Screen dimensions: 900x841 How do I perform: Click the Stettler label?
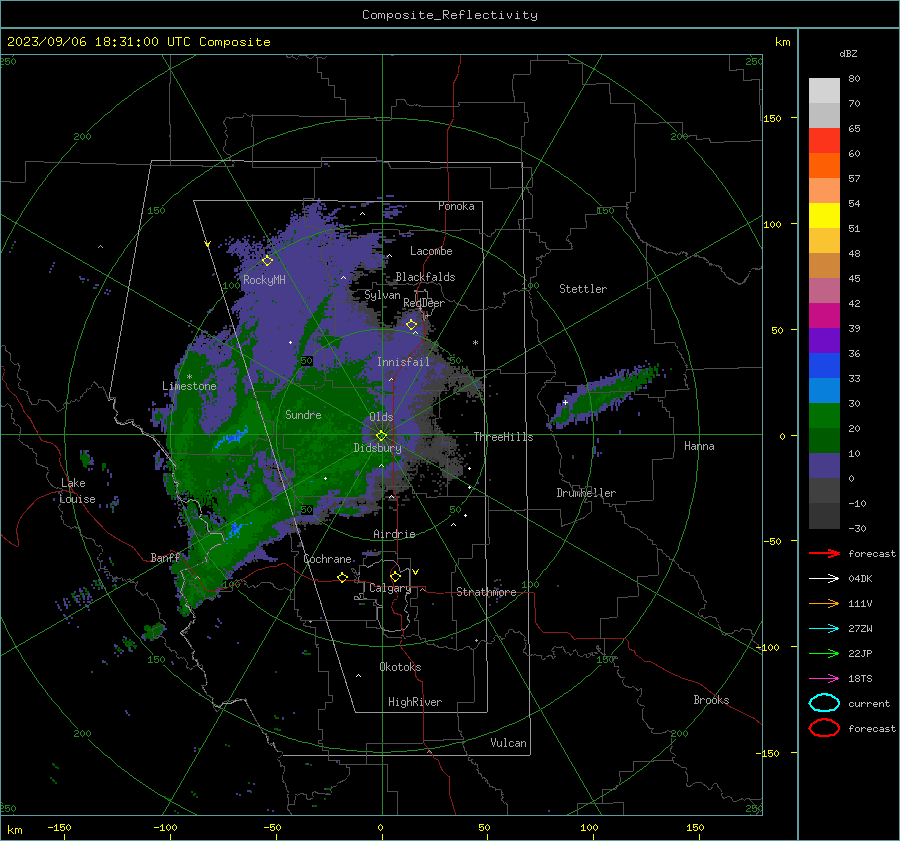(x=583, y=289)
